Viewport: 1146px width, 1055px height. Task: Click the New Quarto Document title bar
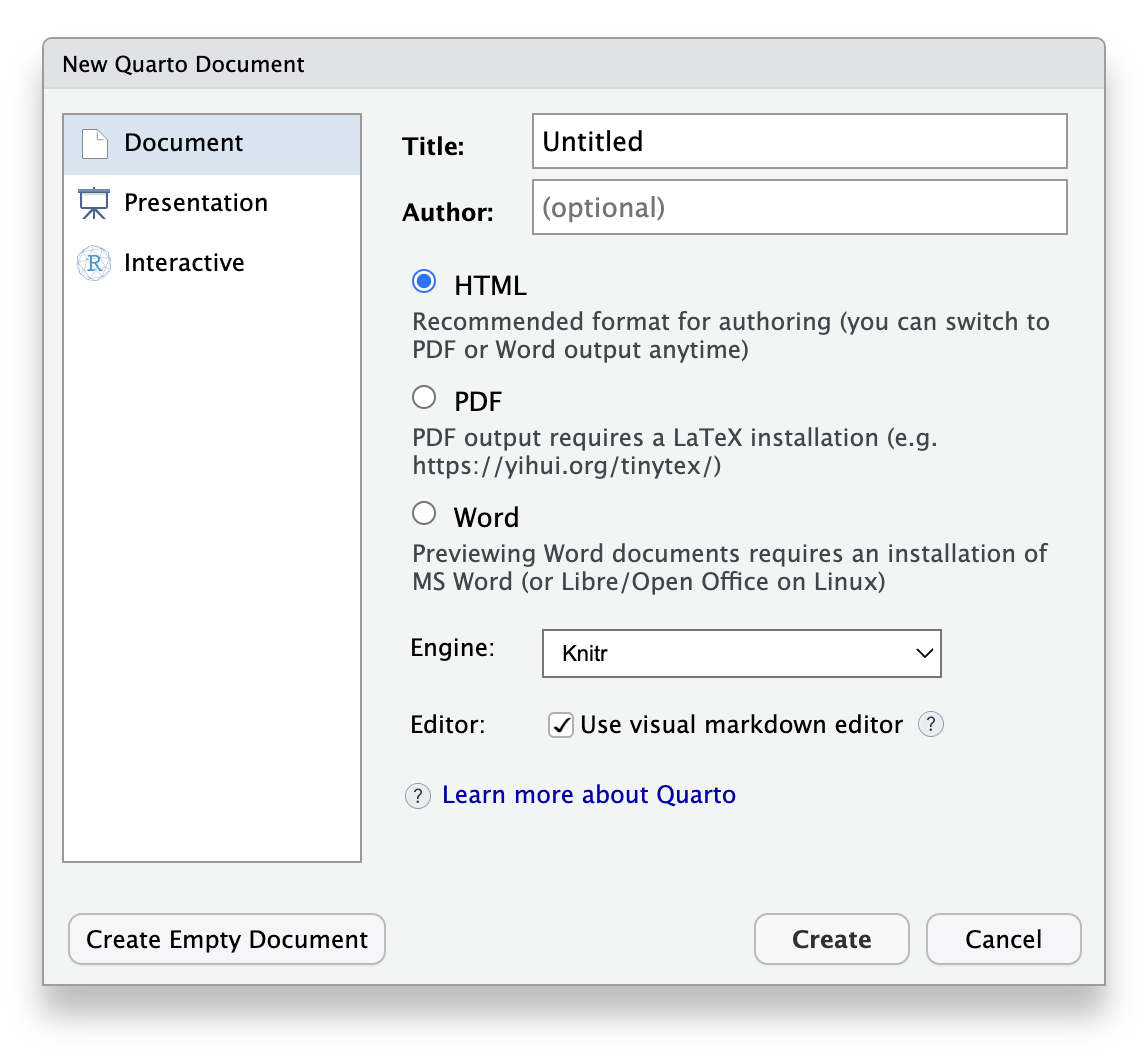point(574,64)
